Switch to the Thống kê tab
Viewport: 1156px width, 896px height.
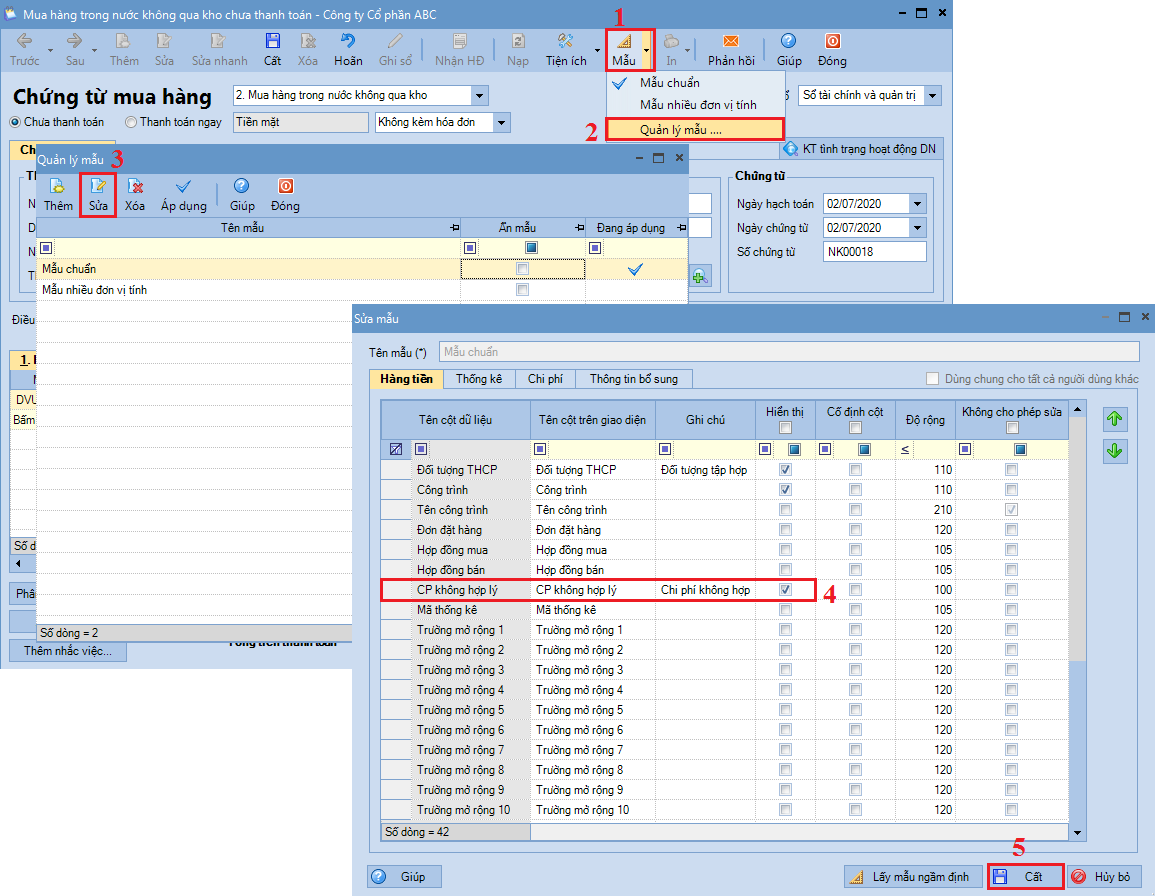point(478,379)
